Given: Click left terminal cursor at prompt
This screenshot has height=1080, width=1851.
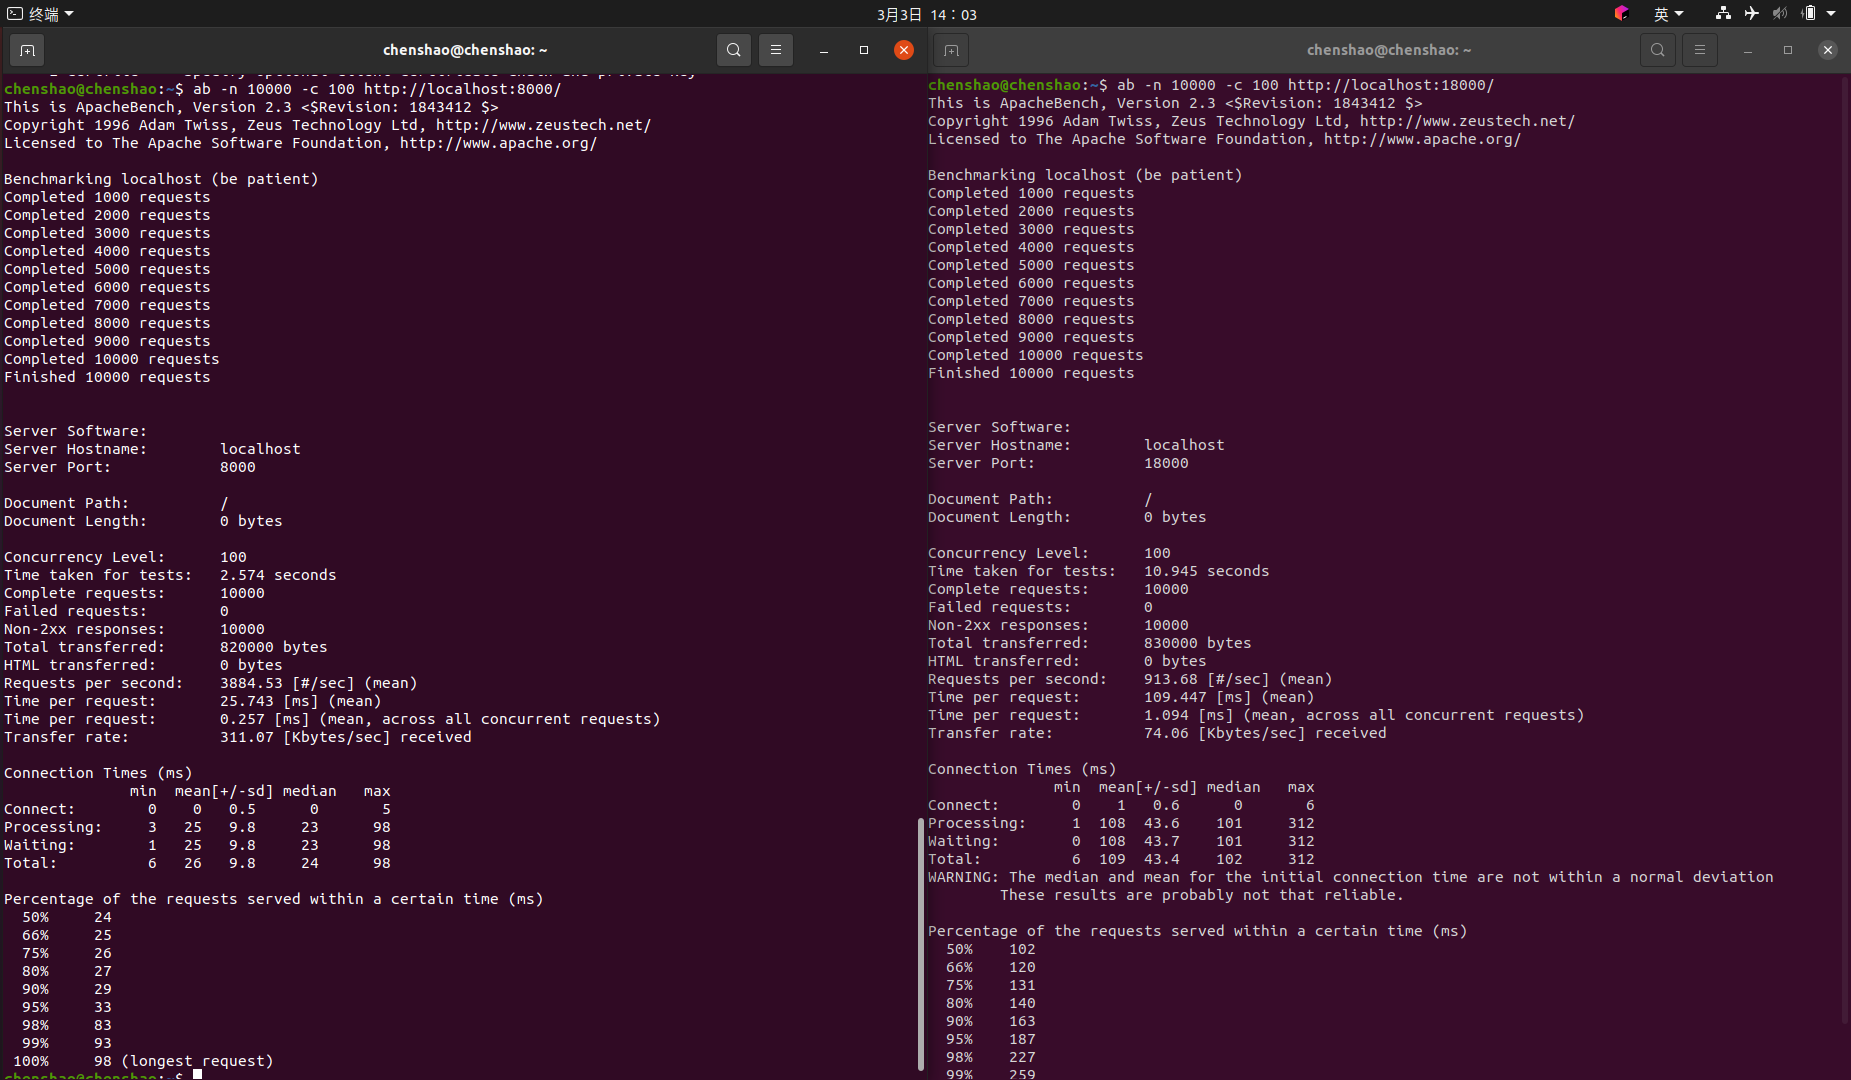Looking at the screenshot, I should (197, 1075).
